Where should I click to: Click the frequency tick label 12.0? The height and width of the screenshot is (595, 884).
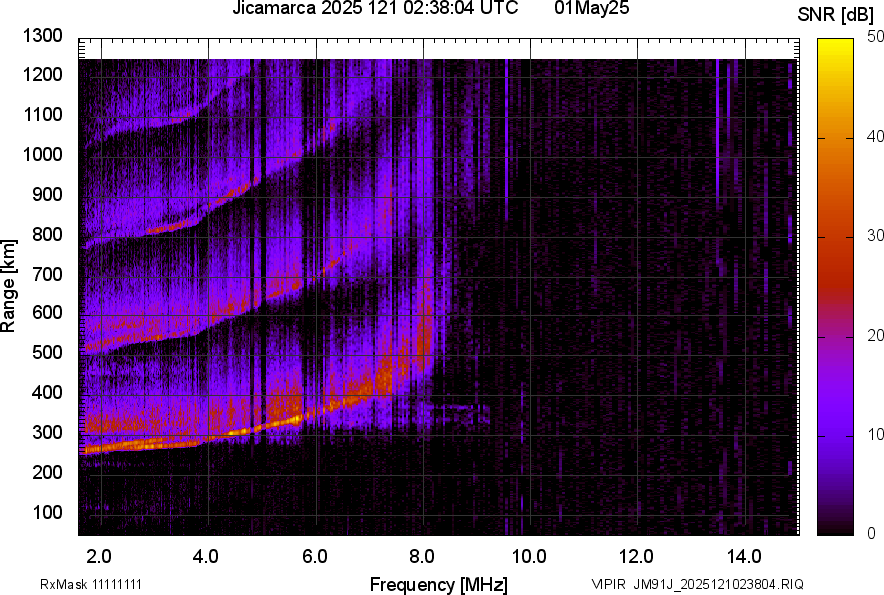coord(636,557)
